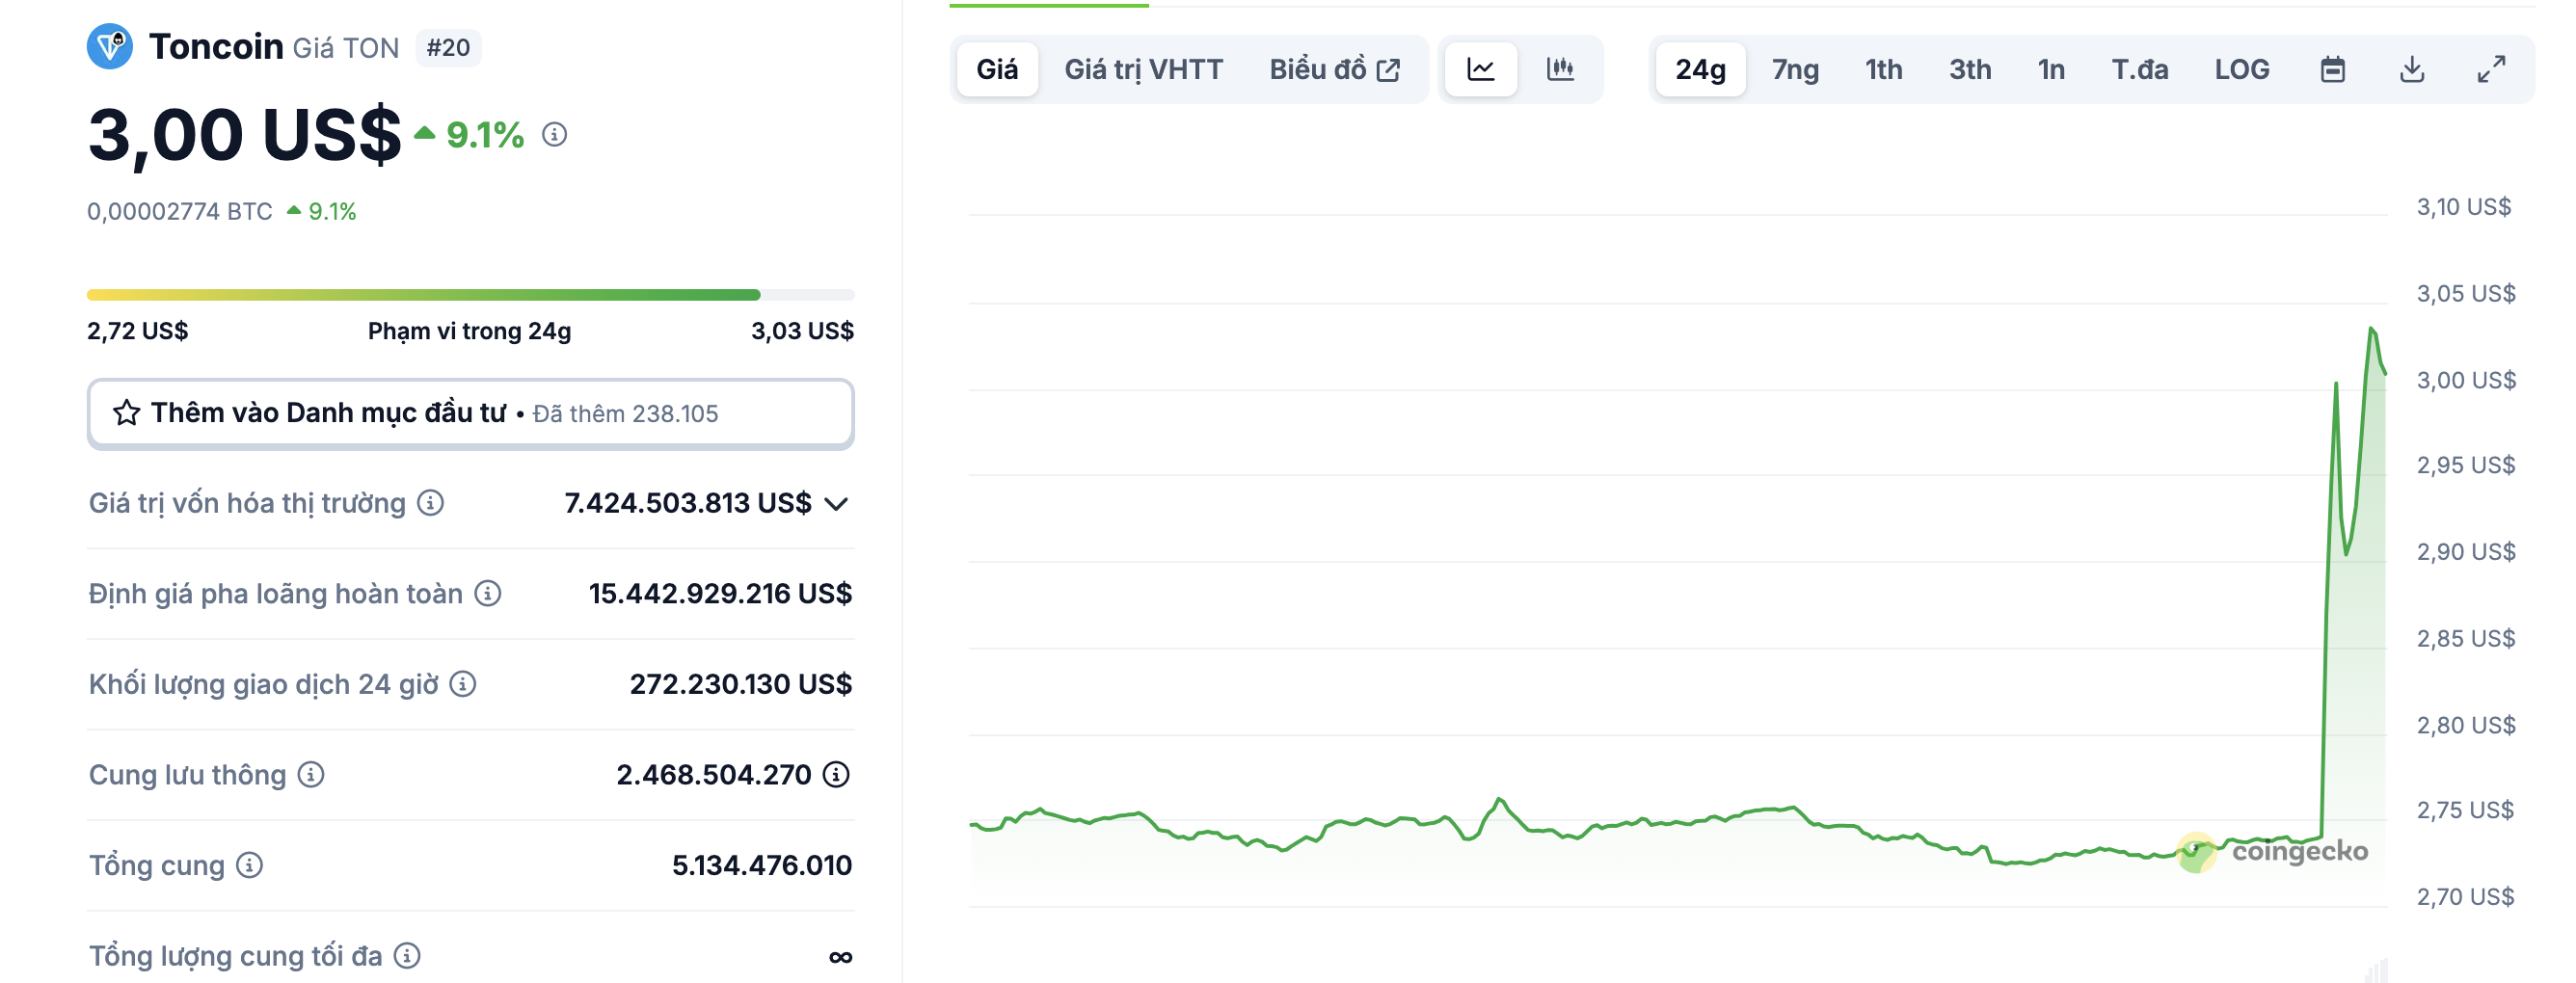Download the chart data

[2411, 69]
